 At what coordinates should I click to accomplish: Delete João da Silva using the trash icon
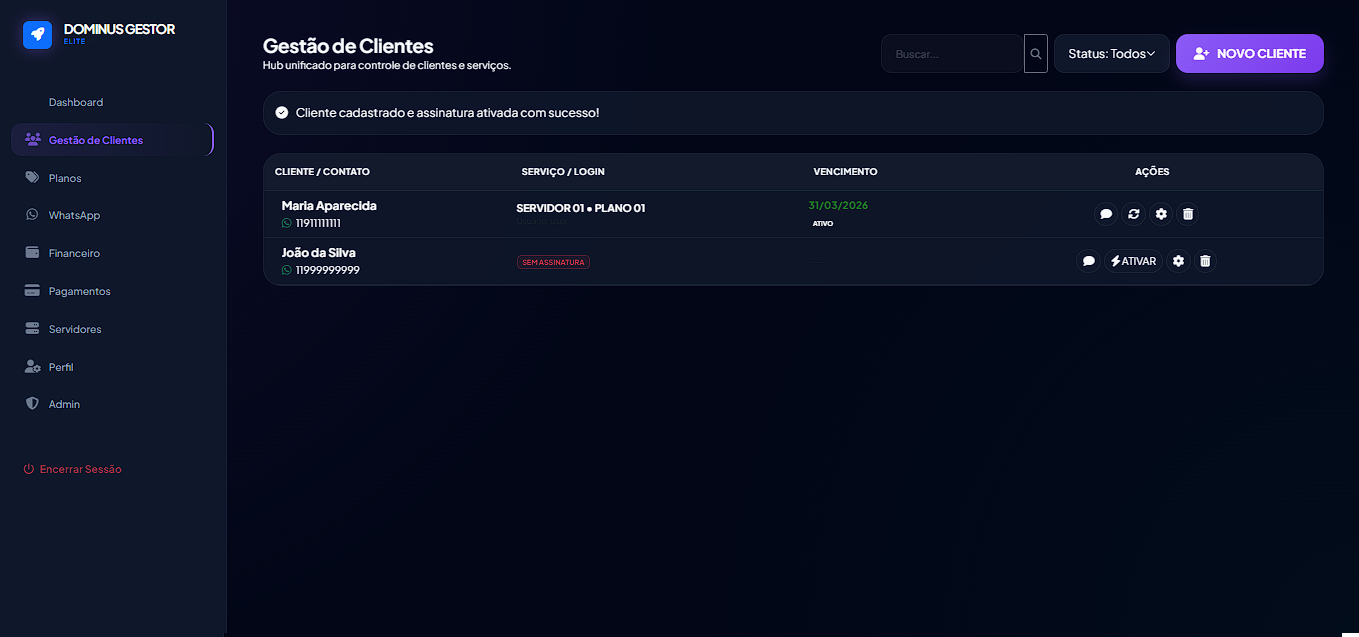tap(1206, 261)
